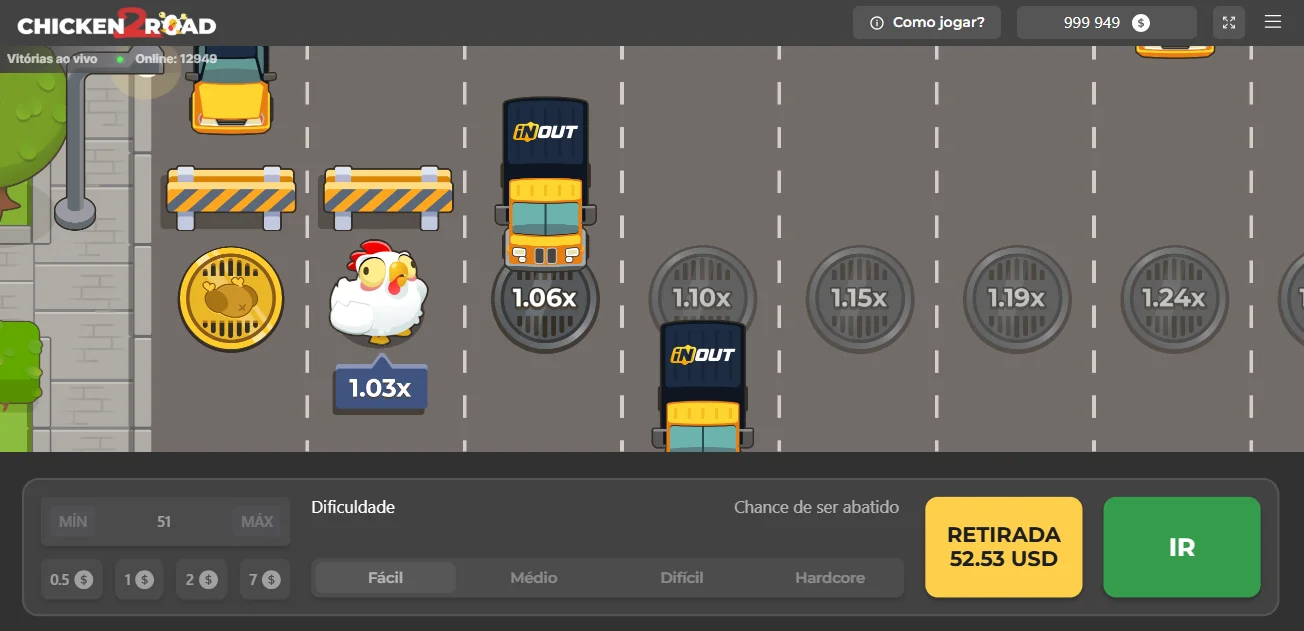Click the info icon in Como jogar?
Screen dimensions: 1304x631
click(877, 23)
